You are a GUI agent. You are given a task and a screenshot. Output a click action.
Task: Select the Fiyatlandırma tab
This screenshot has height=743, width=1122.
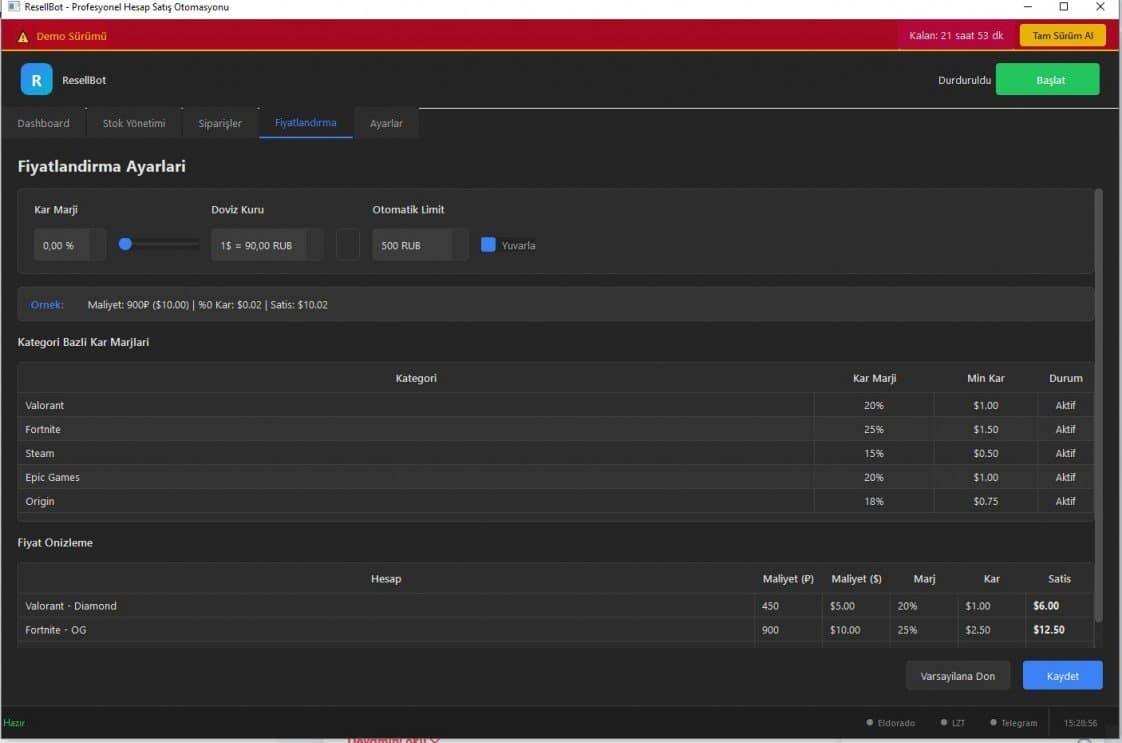click(306, 122)
